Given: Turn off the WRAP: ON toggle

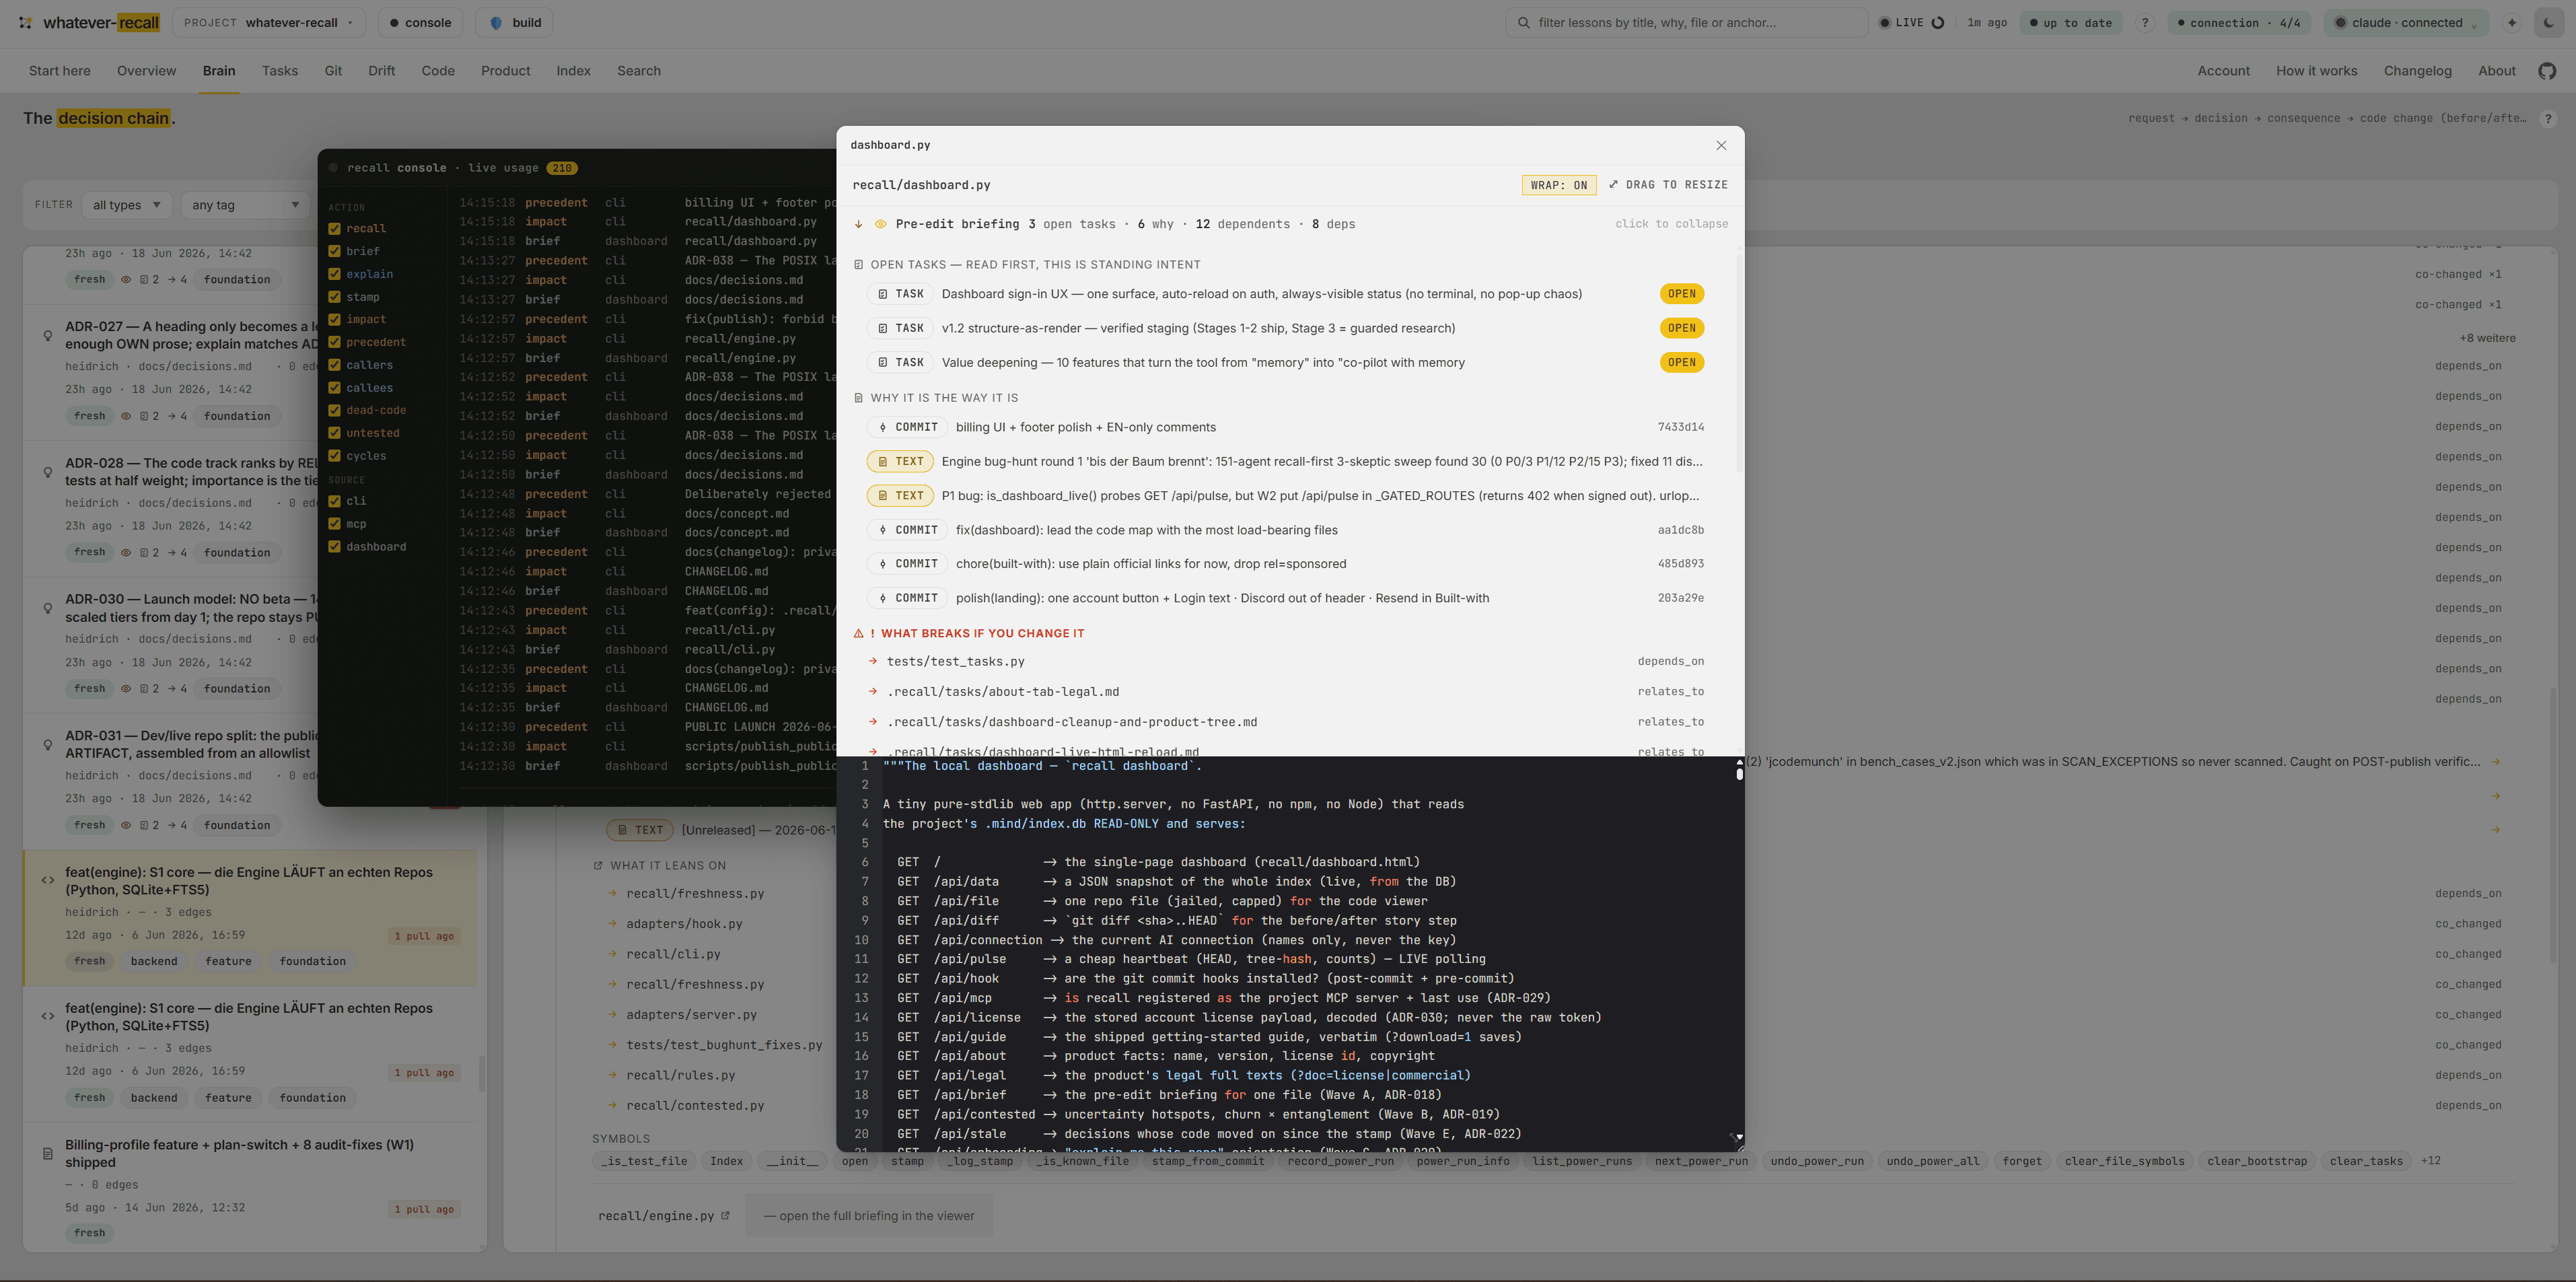Looking at the screenshot, I should [x=1558, y=185].
